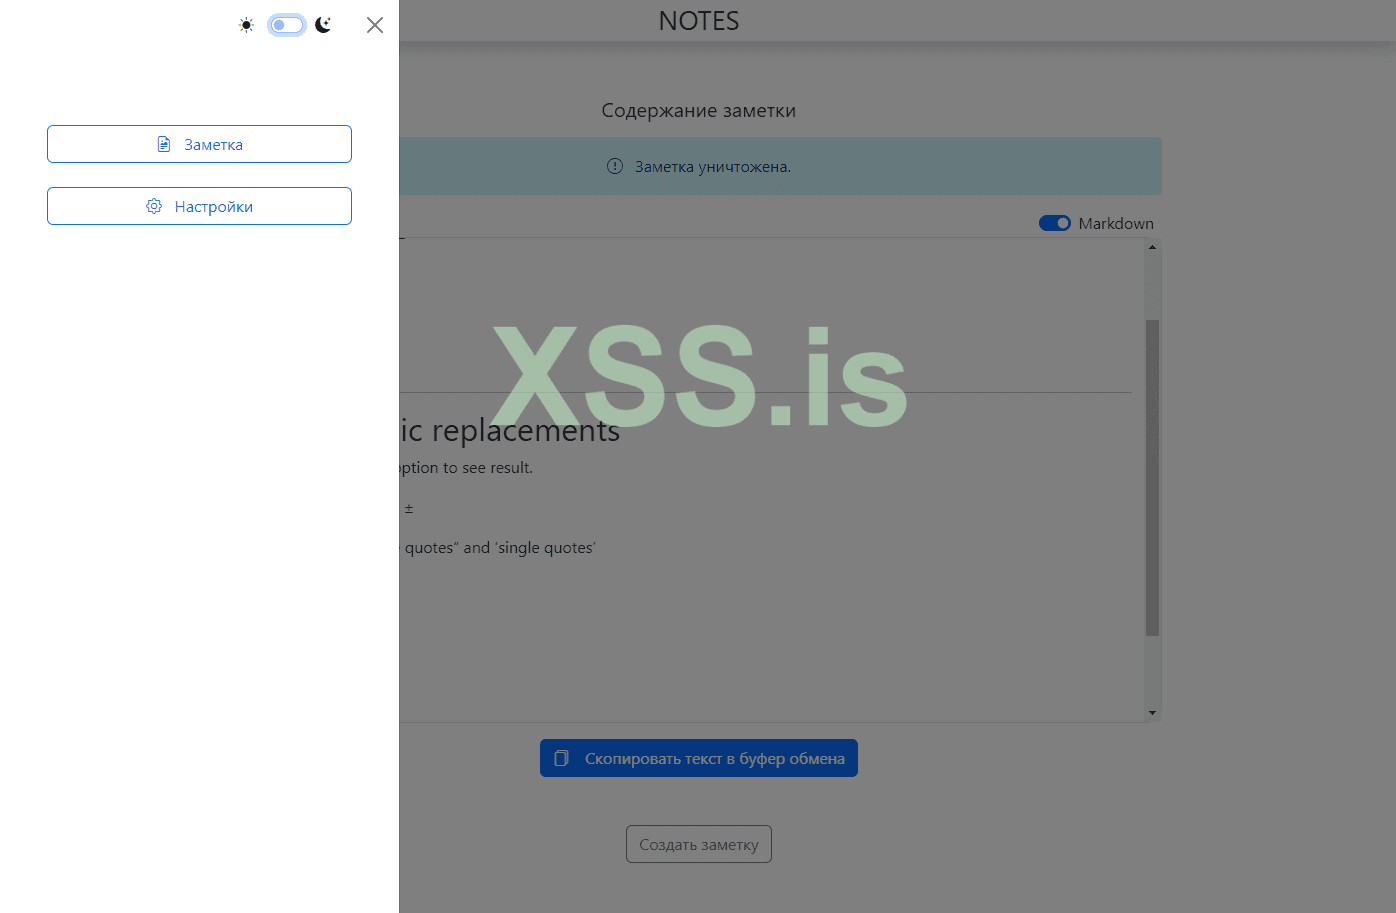Click the "and 'single quotes'" line
The width and height of the screenshot is (1396, 913).
529,548
